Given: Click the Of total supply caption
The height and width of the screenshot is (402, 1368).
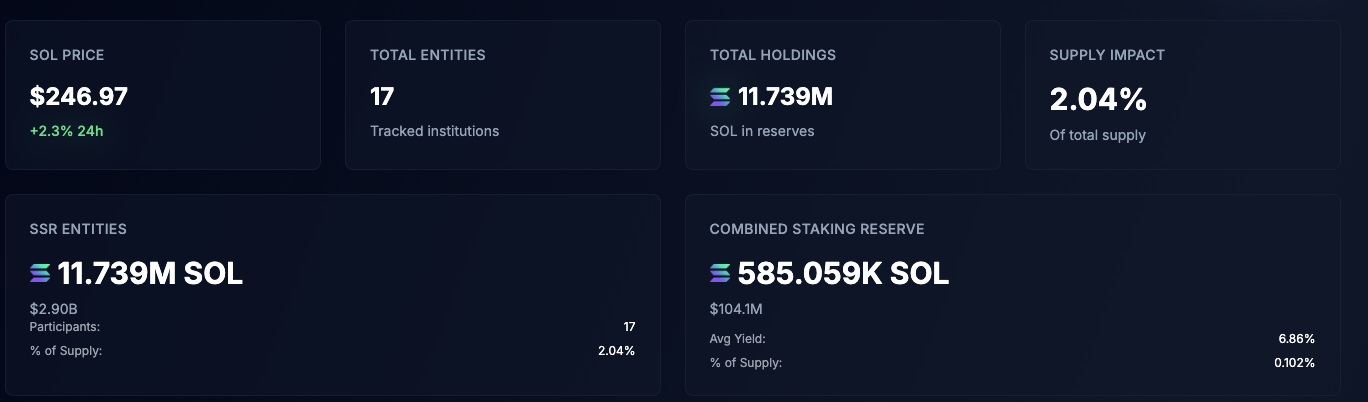Looking at the screenshot, I should (1097, 135).
